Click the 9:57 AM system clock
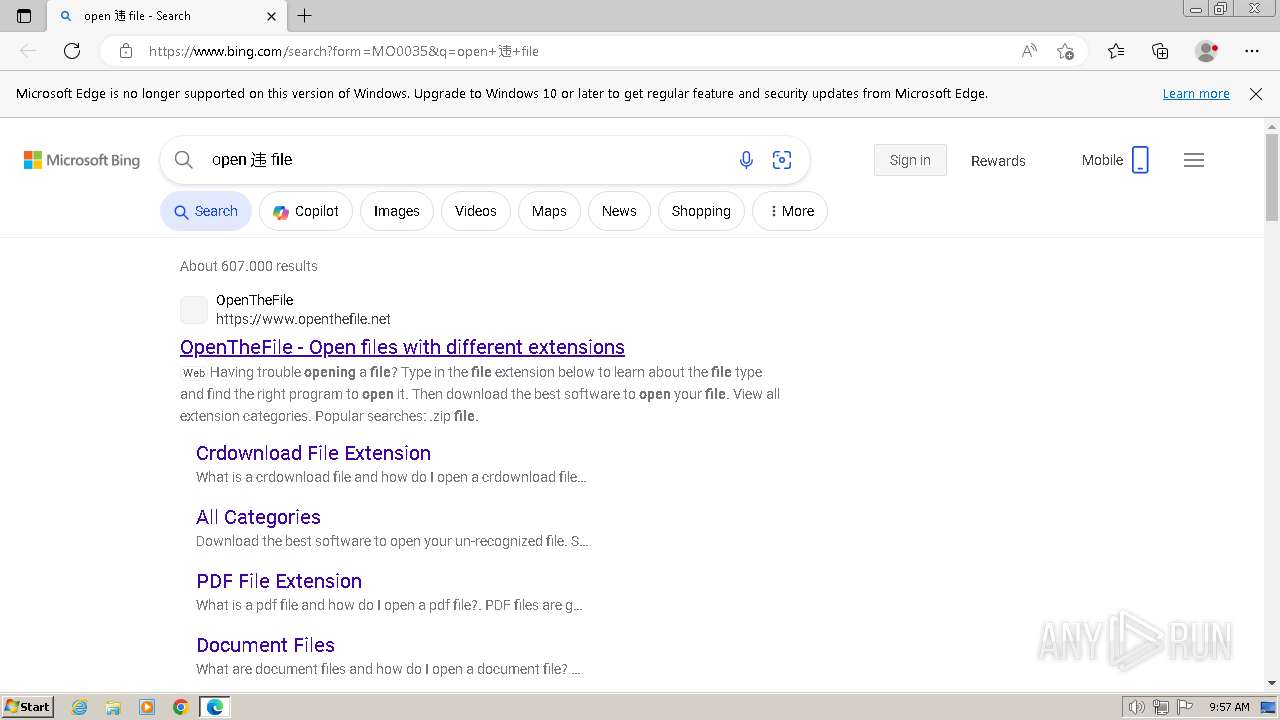The height and width of the screenshot is (720, 1280). click(x=1229, y=707)
